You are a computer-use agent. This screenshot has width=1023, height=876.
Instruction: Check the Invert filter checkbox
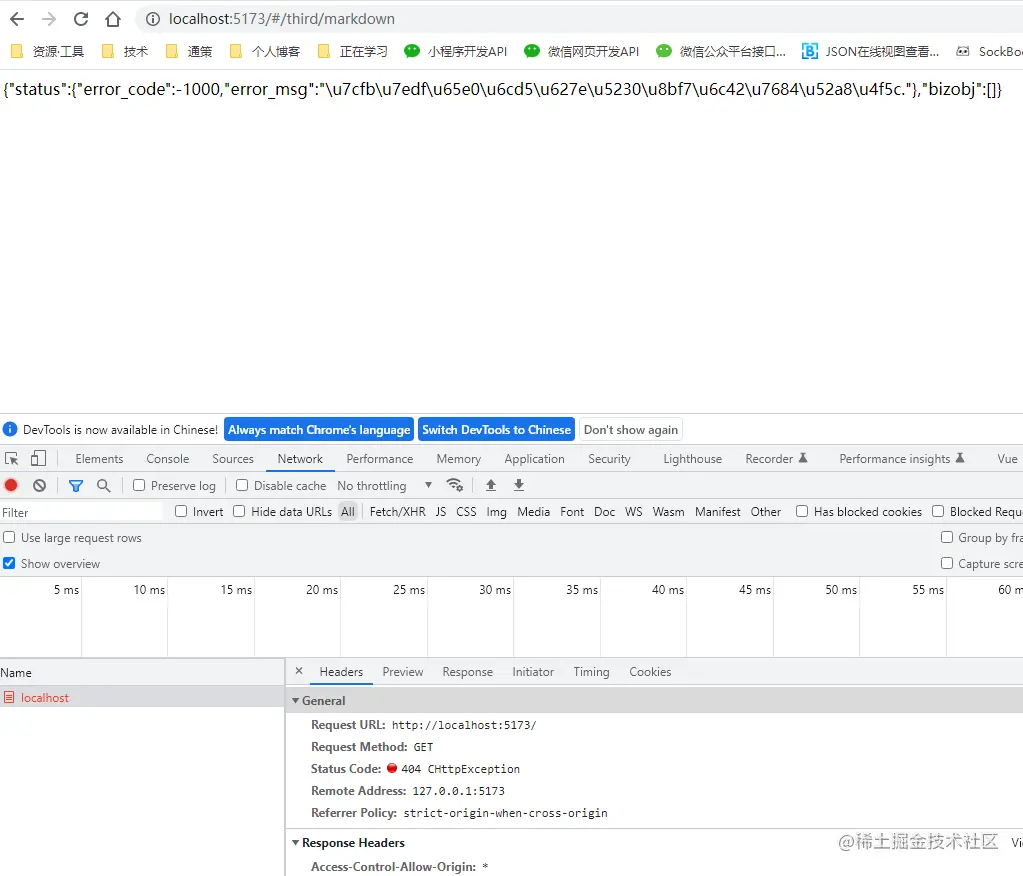[x=181, y=511]
